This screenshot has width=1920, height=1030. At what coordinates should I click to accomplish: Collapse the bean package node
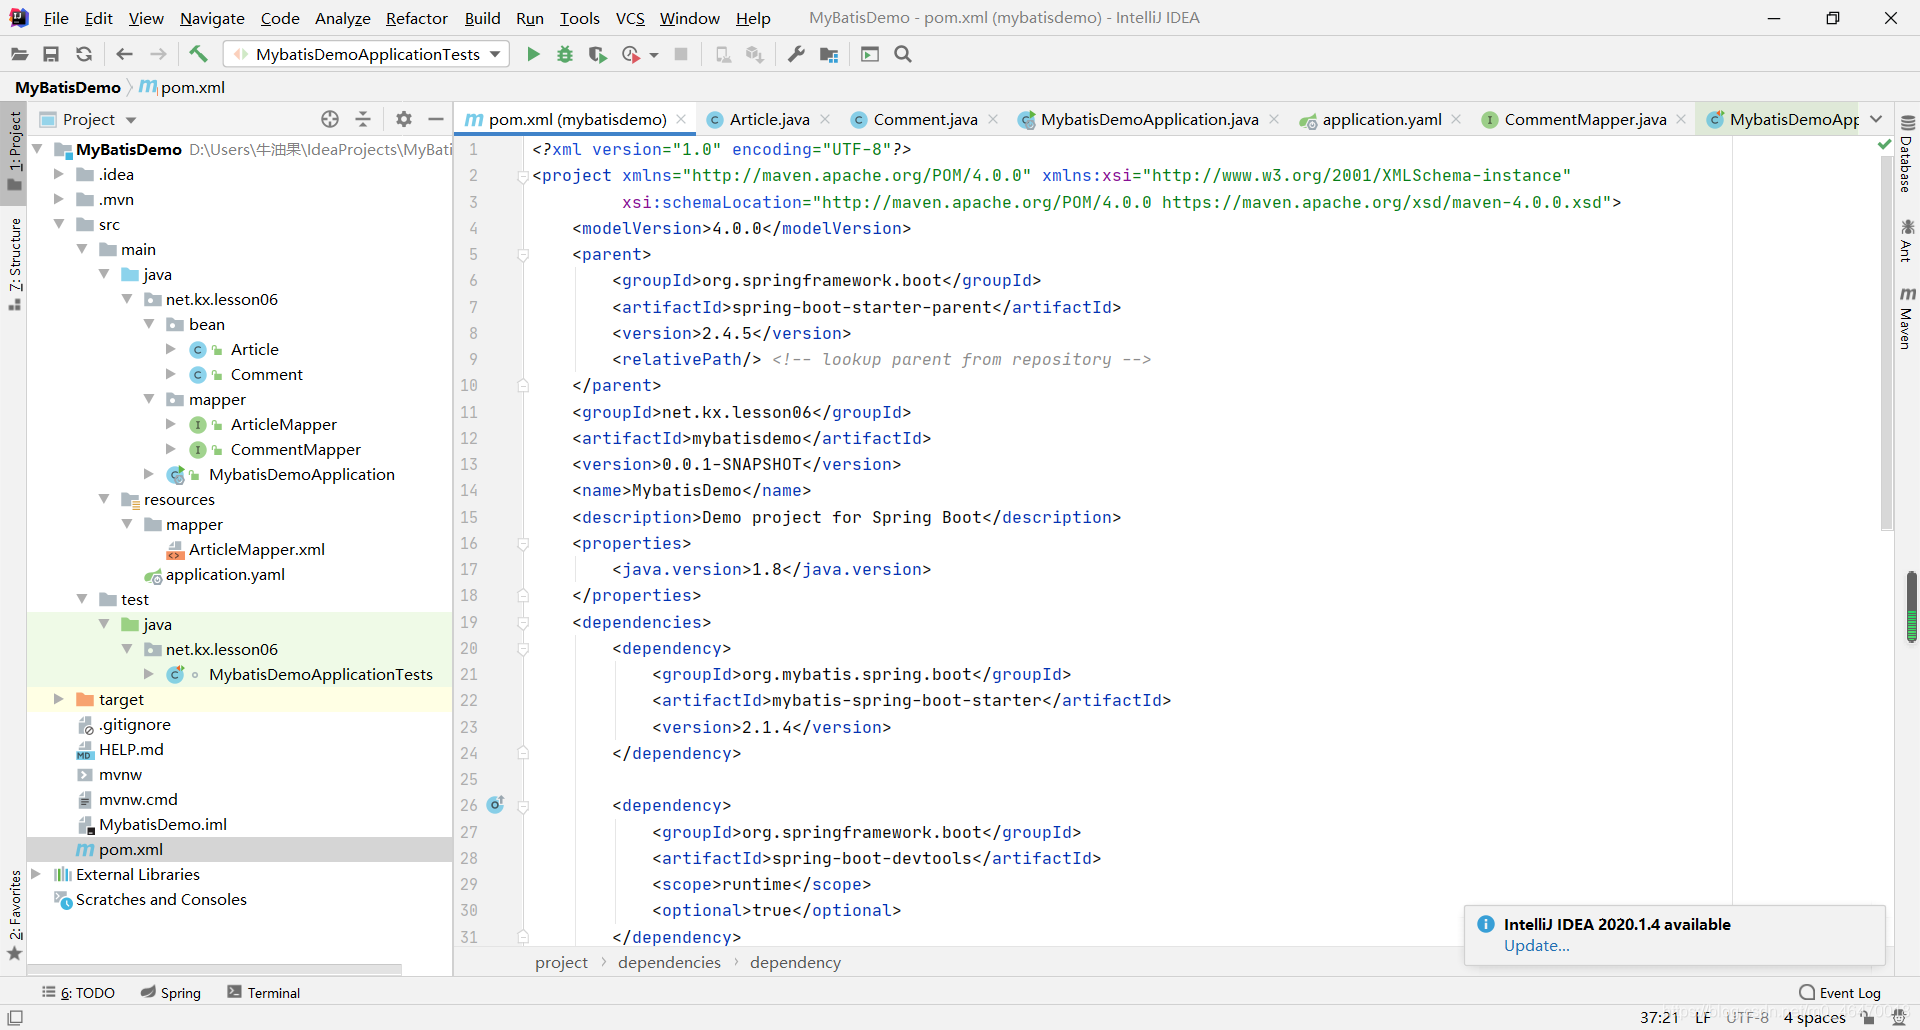tap(149, 324)
